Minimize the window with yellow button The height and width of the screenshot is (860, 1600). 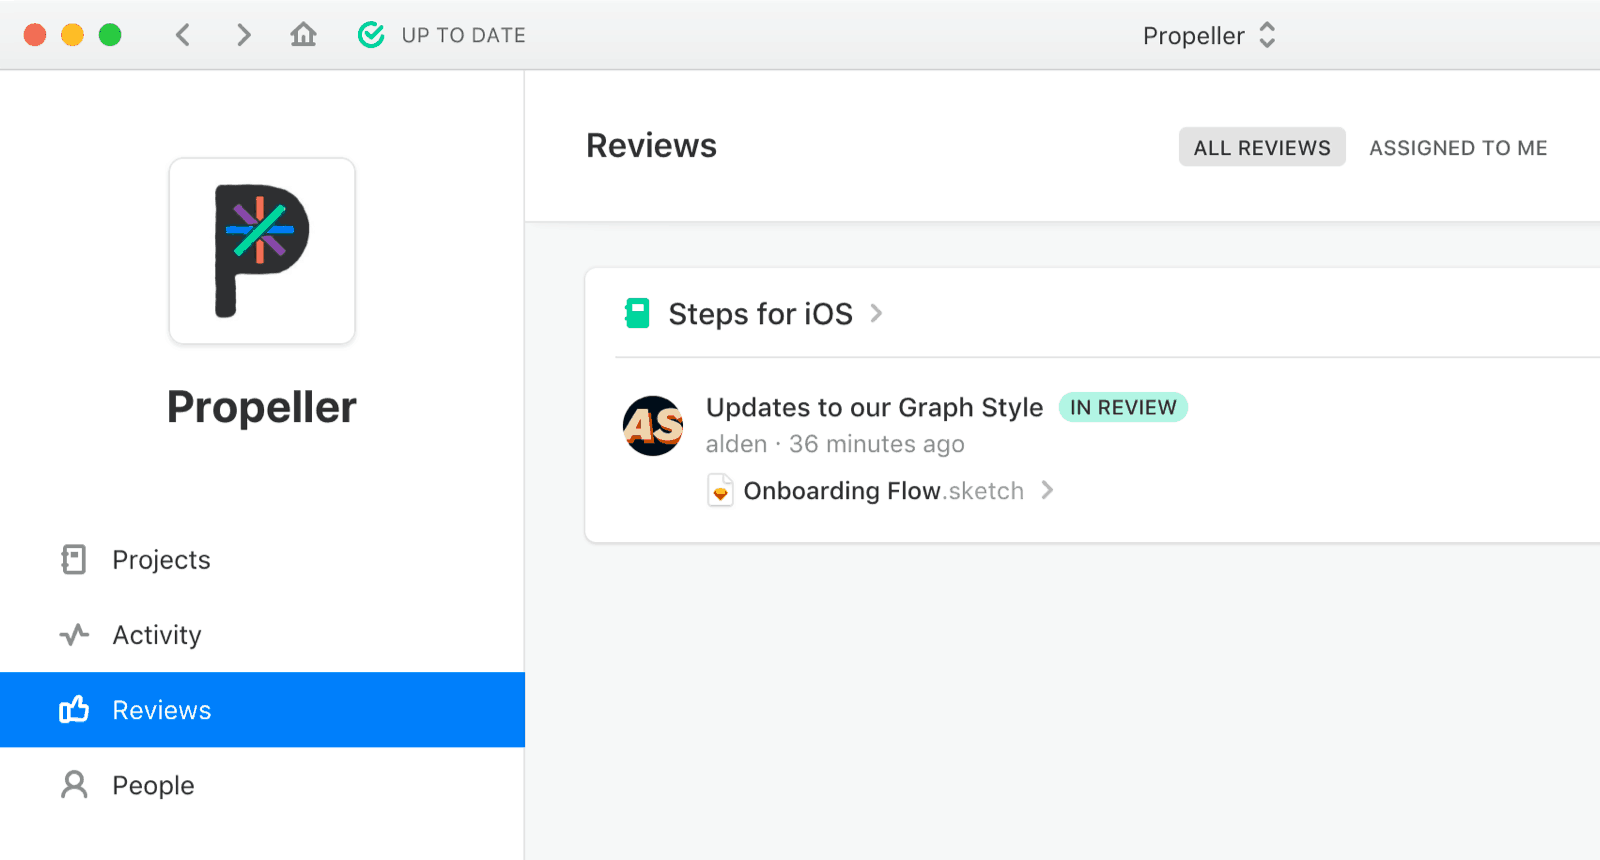(x=72, y=35)
